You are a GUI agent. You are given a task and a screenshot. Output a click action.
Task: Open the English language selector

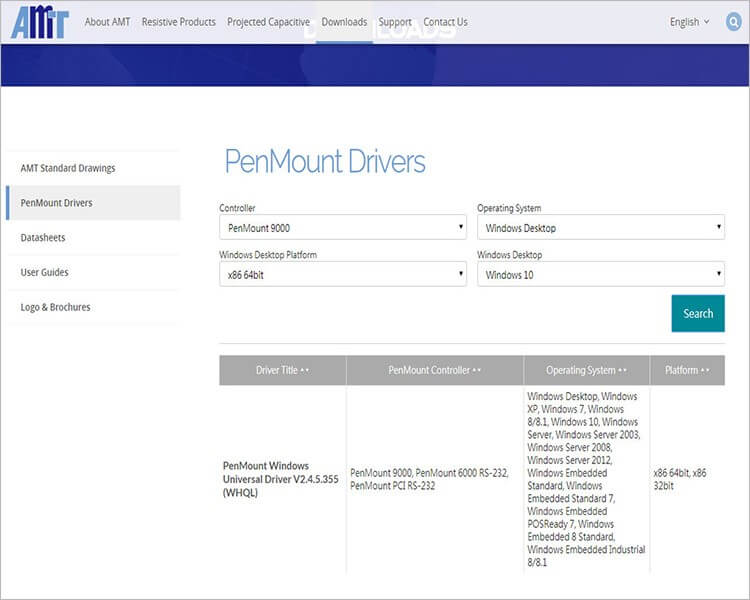point(689,22)
